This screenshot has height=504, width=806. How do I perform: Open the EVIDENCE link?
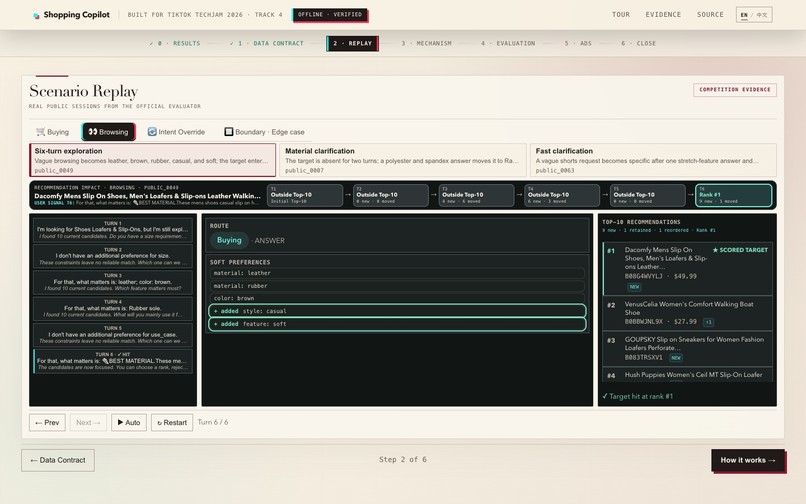point(663,14)
